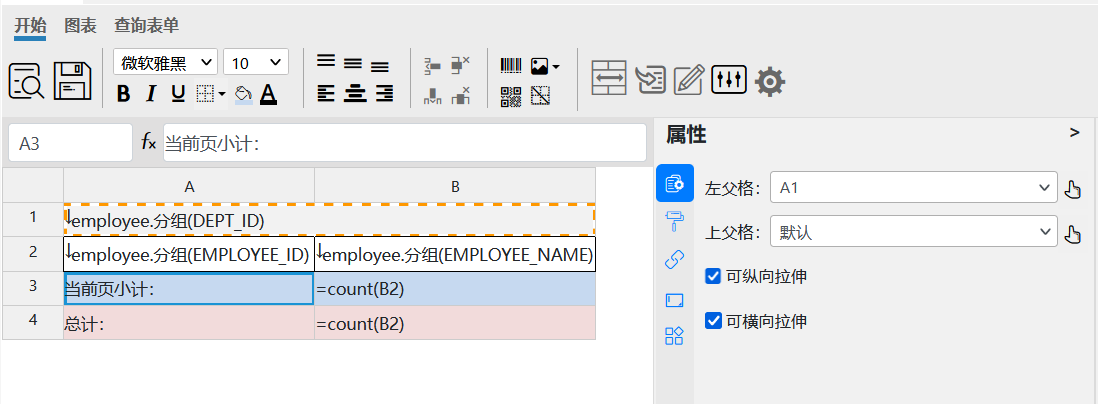The width and height of the screenshot is (1098, 404).
Task: Open the report preview icon
Action: (27, 81)
